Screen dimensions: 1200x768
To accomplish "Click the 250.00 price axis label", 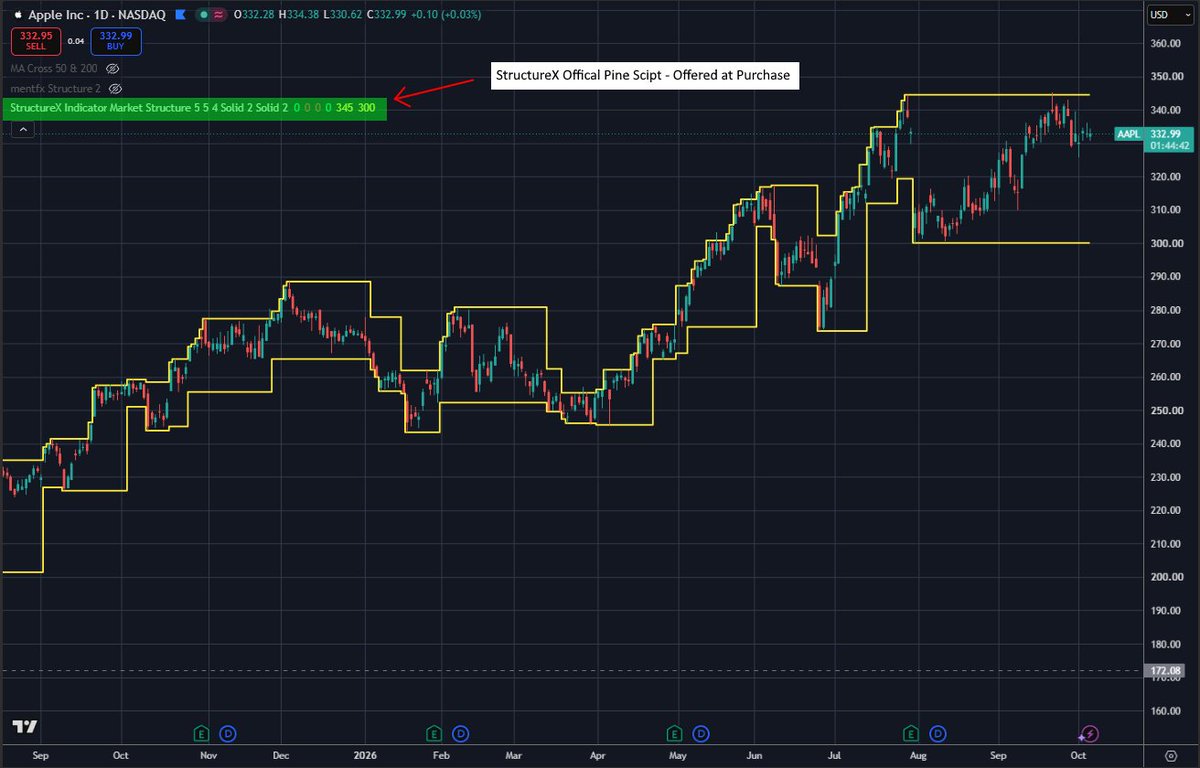I will point(1166,410).
